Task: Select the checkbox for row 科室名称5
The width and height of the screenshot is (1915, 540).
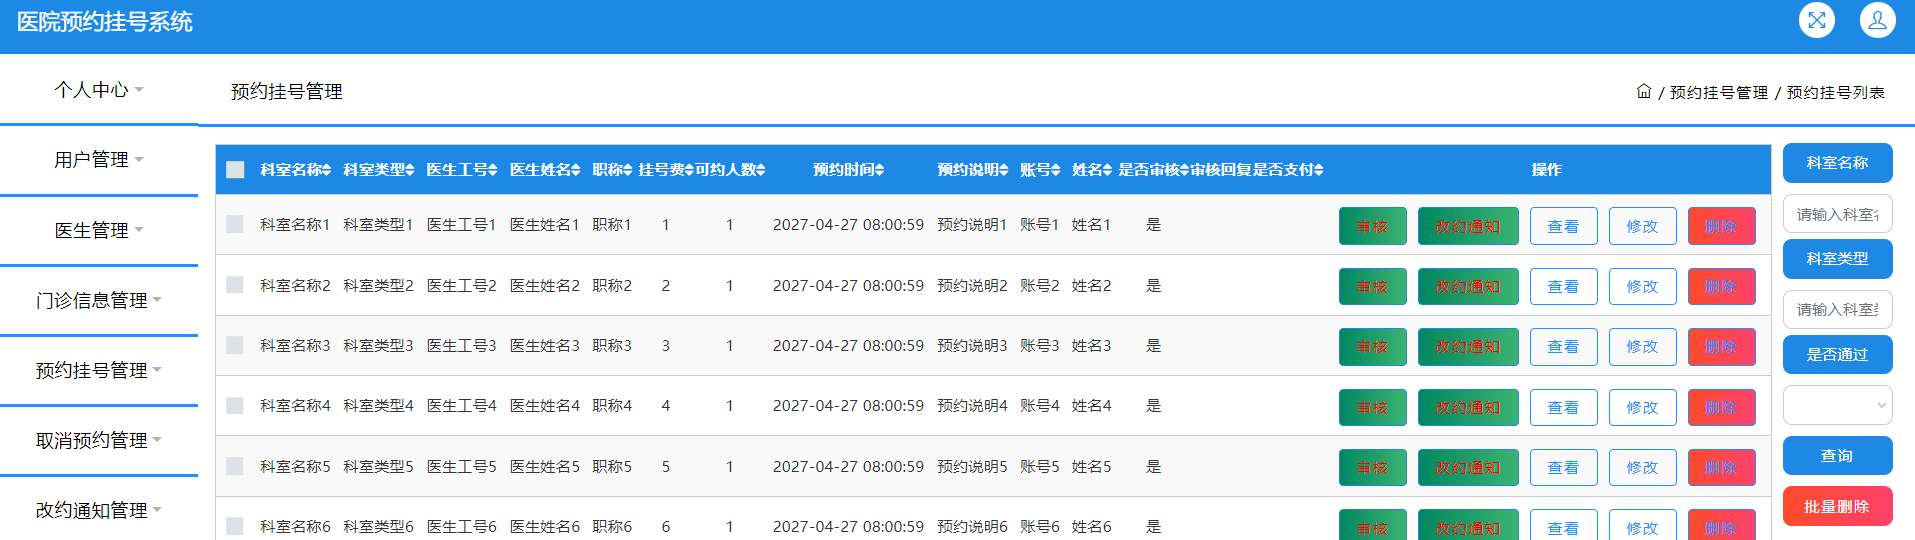Action: coord(235,466)
